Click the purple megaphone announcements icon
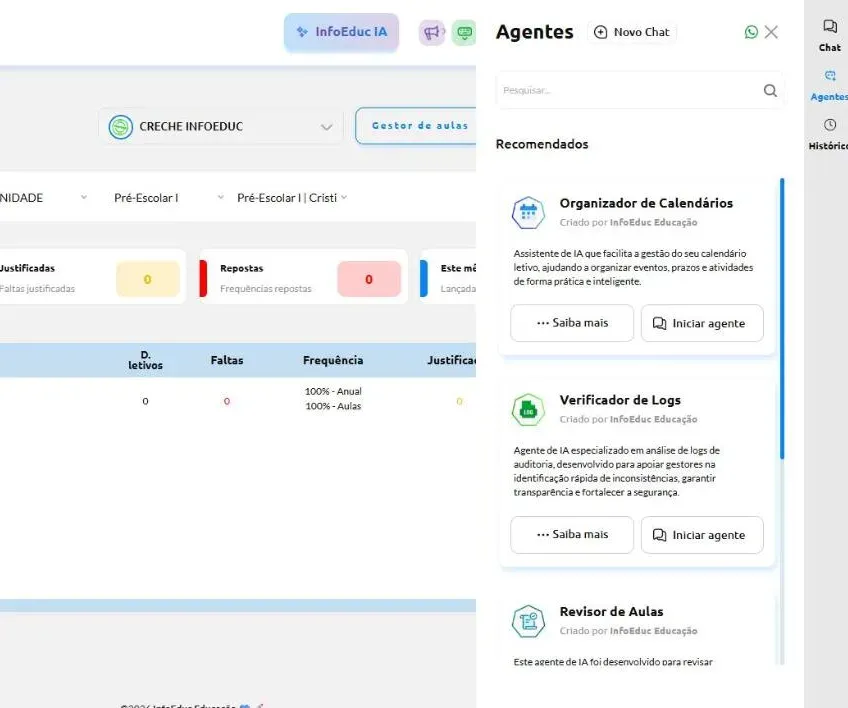 click(432, 33)
